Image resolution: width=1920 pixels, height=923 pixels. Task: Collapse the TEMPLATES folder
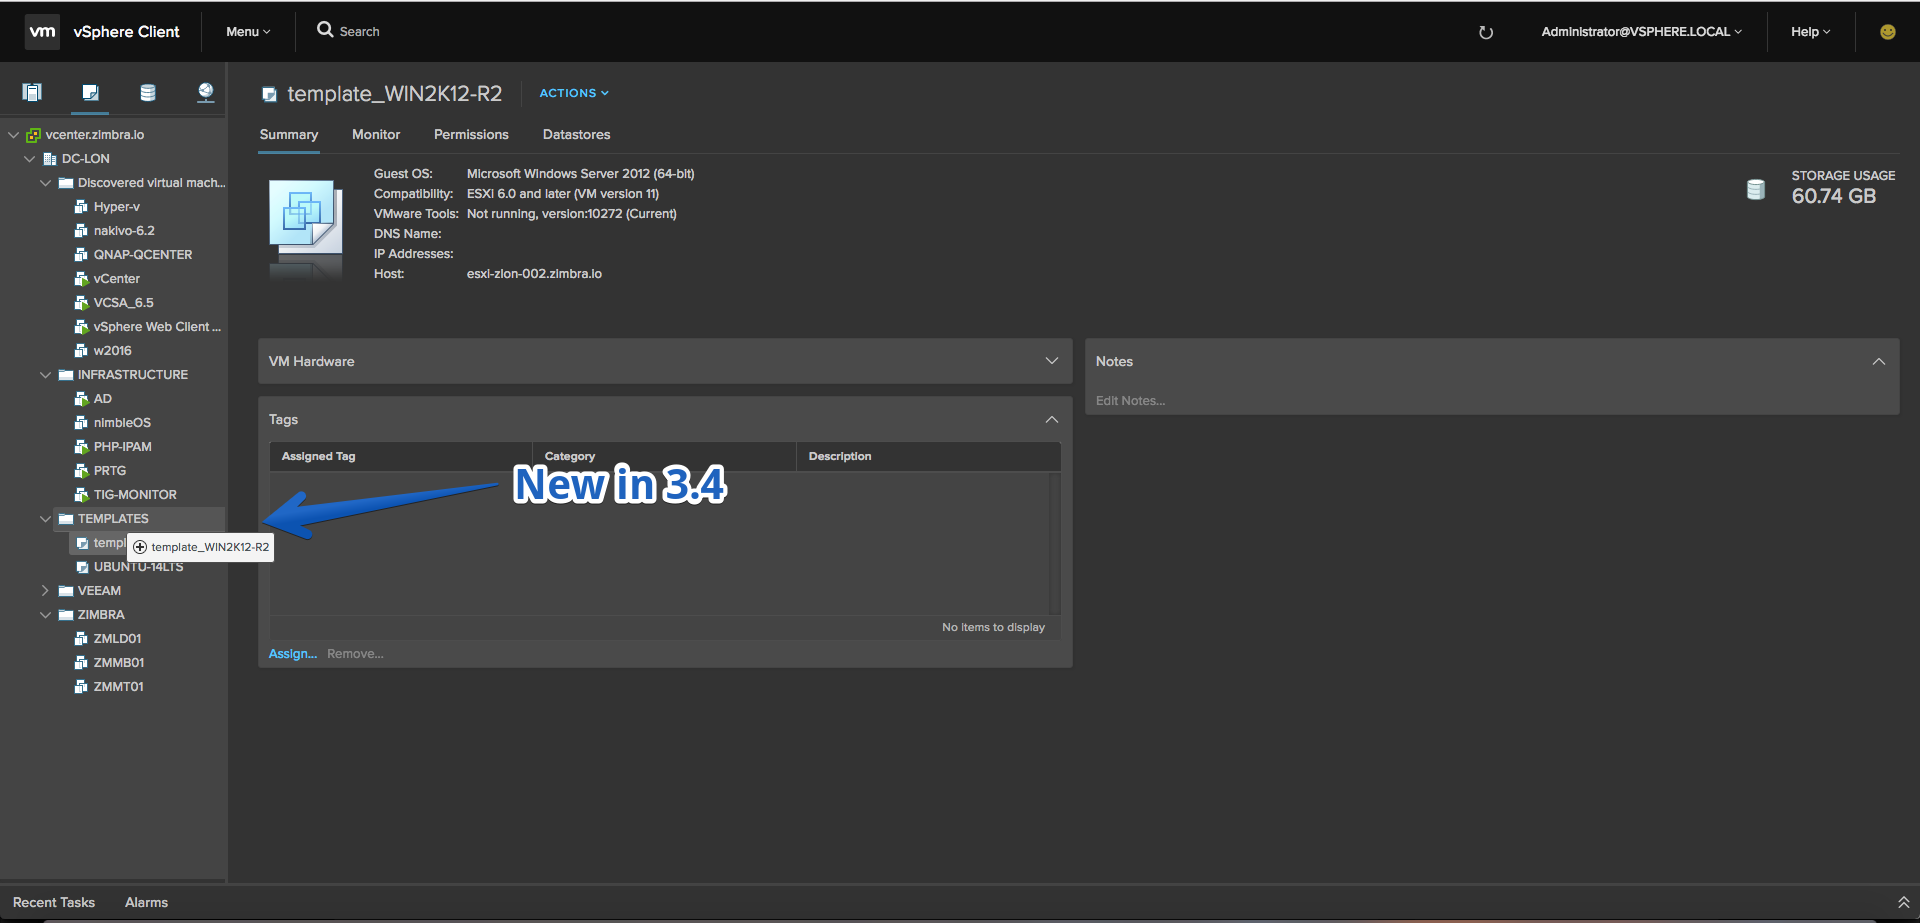click(x=46, y=519)
